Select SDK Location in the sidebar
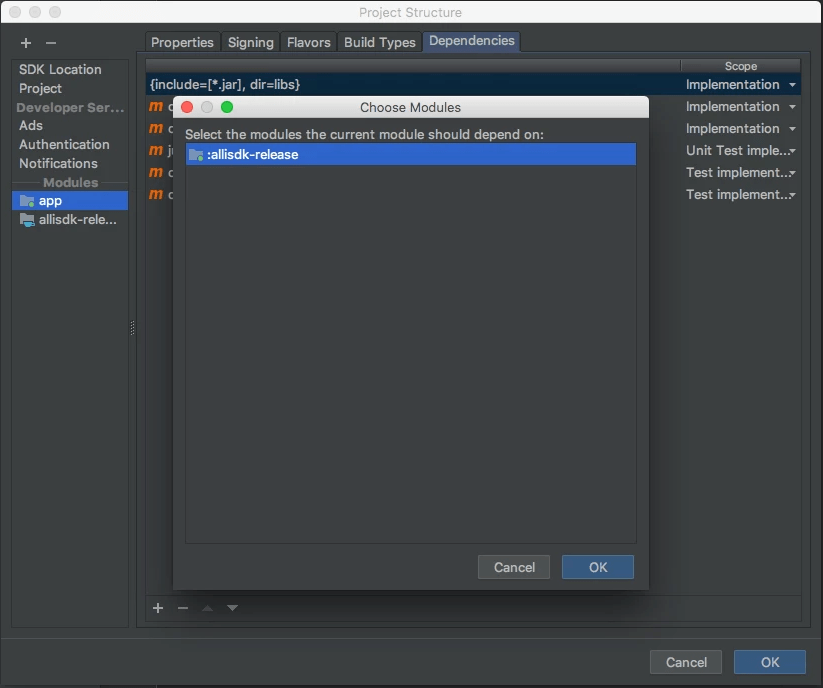This screenshot has width=823, height=688. (x=59, y=69)
